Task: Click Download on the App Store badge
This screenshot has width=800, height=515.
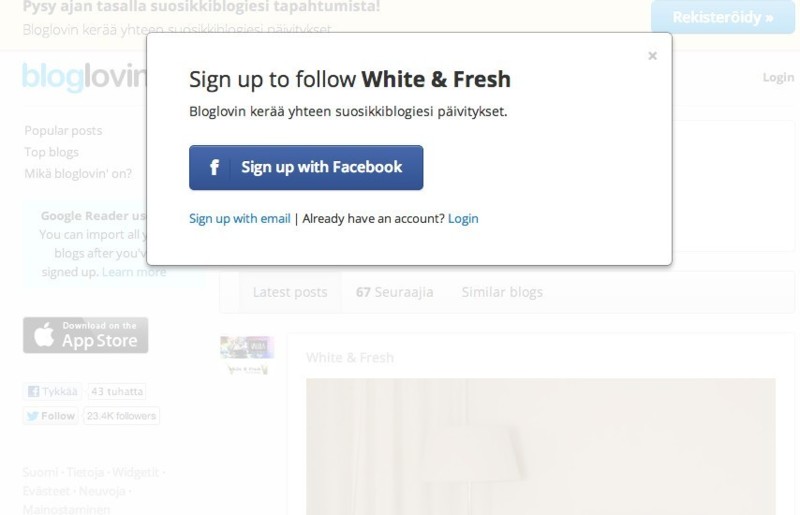Action: click(x=86, y=335)
